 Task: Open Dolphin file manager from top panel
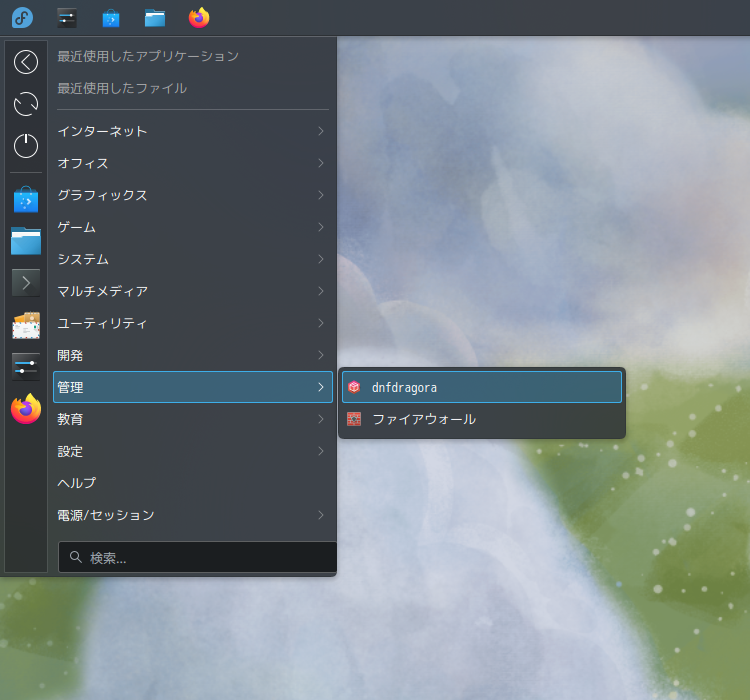coord(155,18)
